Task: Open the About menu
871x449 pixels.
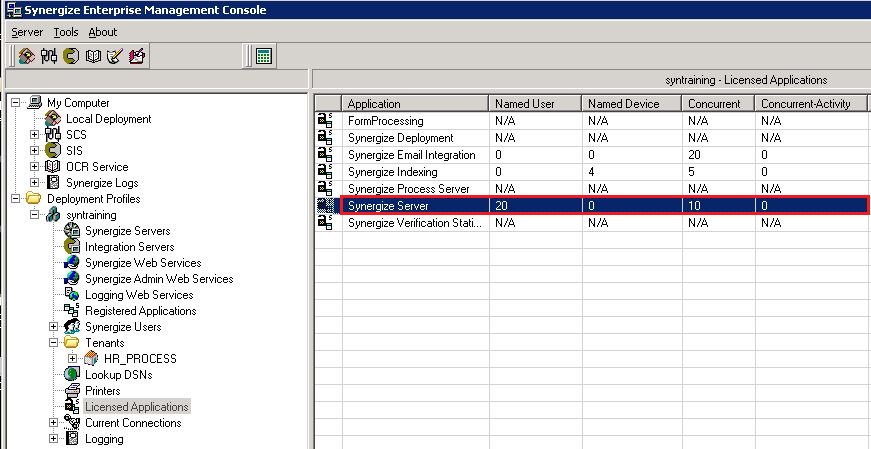Action: (x=103, y=32)
